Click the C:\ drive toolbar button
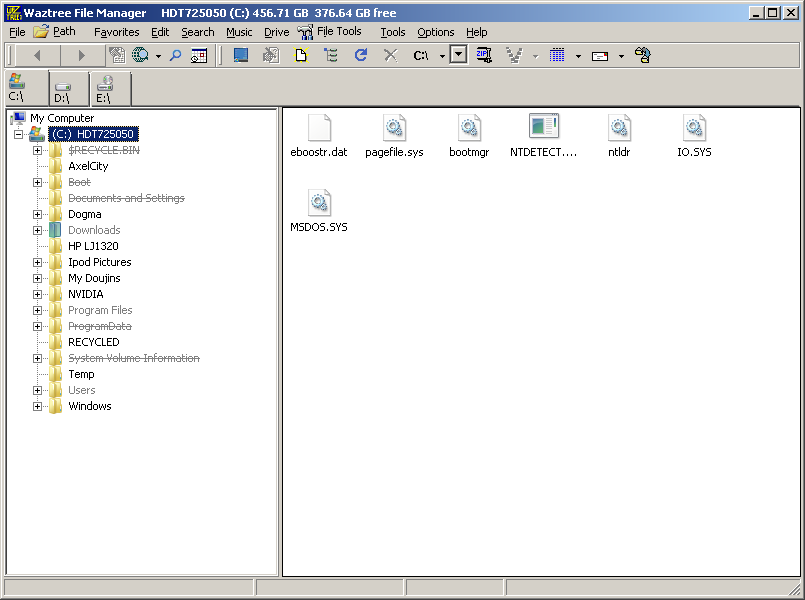This screenshot has height=600, width=805. click(420, 55)
